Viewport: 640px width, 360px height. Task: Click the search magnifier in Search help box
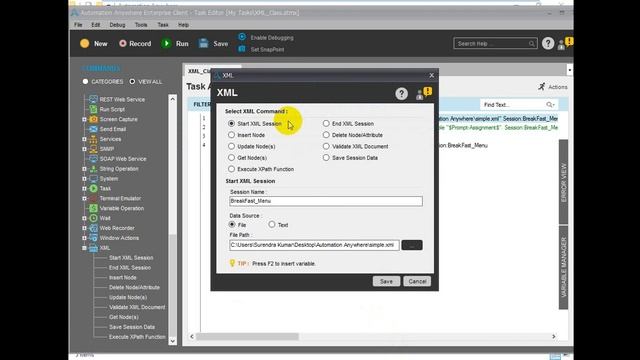point(531,44)
